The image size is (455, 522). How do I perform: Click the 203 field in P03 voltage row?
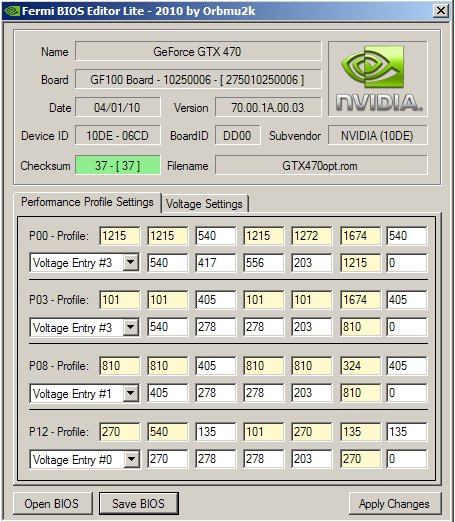[312, 327]
